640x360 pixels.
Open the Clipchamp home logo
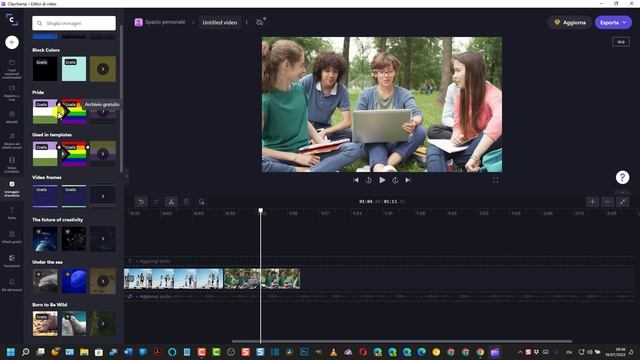[11, 19]
